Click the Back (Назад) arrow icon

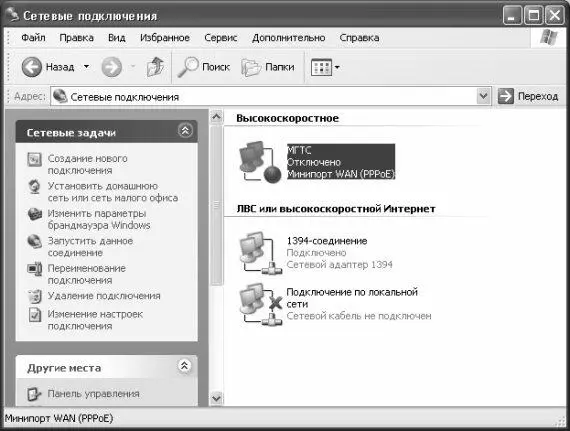(x=32, y=67)
